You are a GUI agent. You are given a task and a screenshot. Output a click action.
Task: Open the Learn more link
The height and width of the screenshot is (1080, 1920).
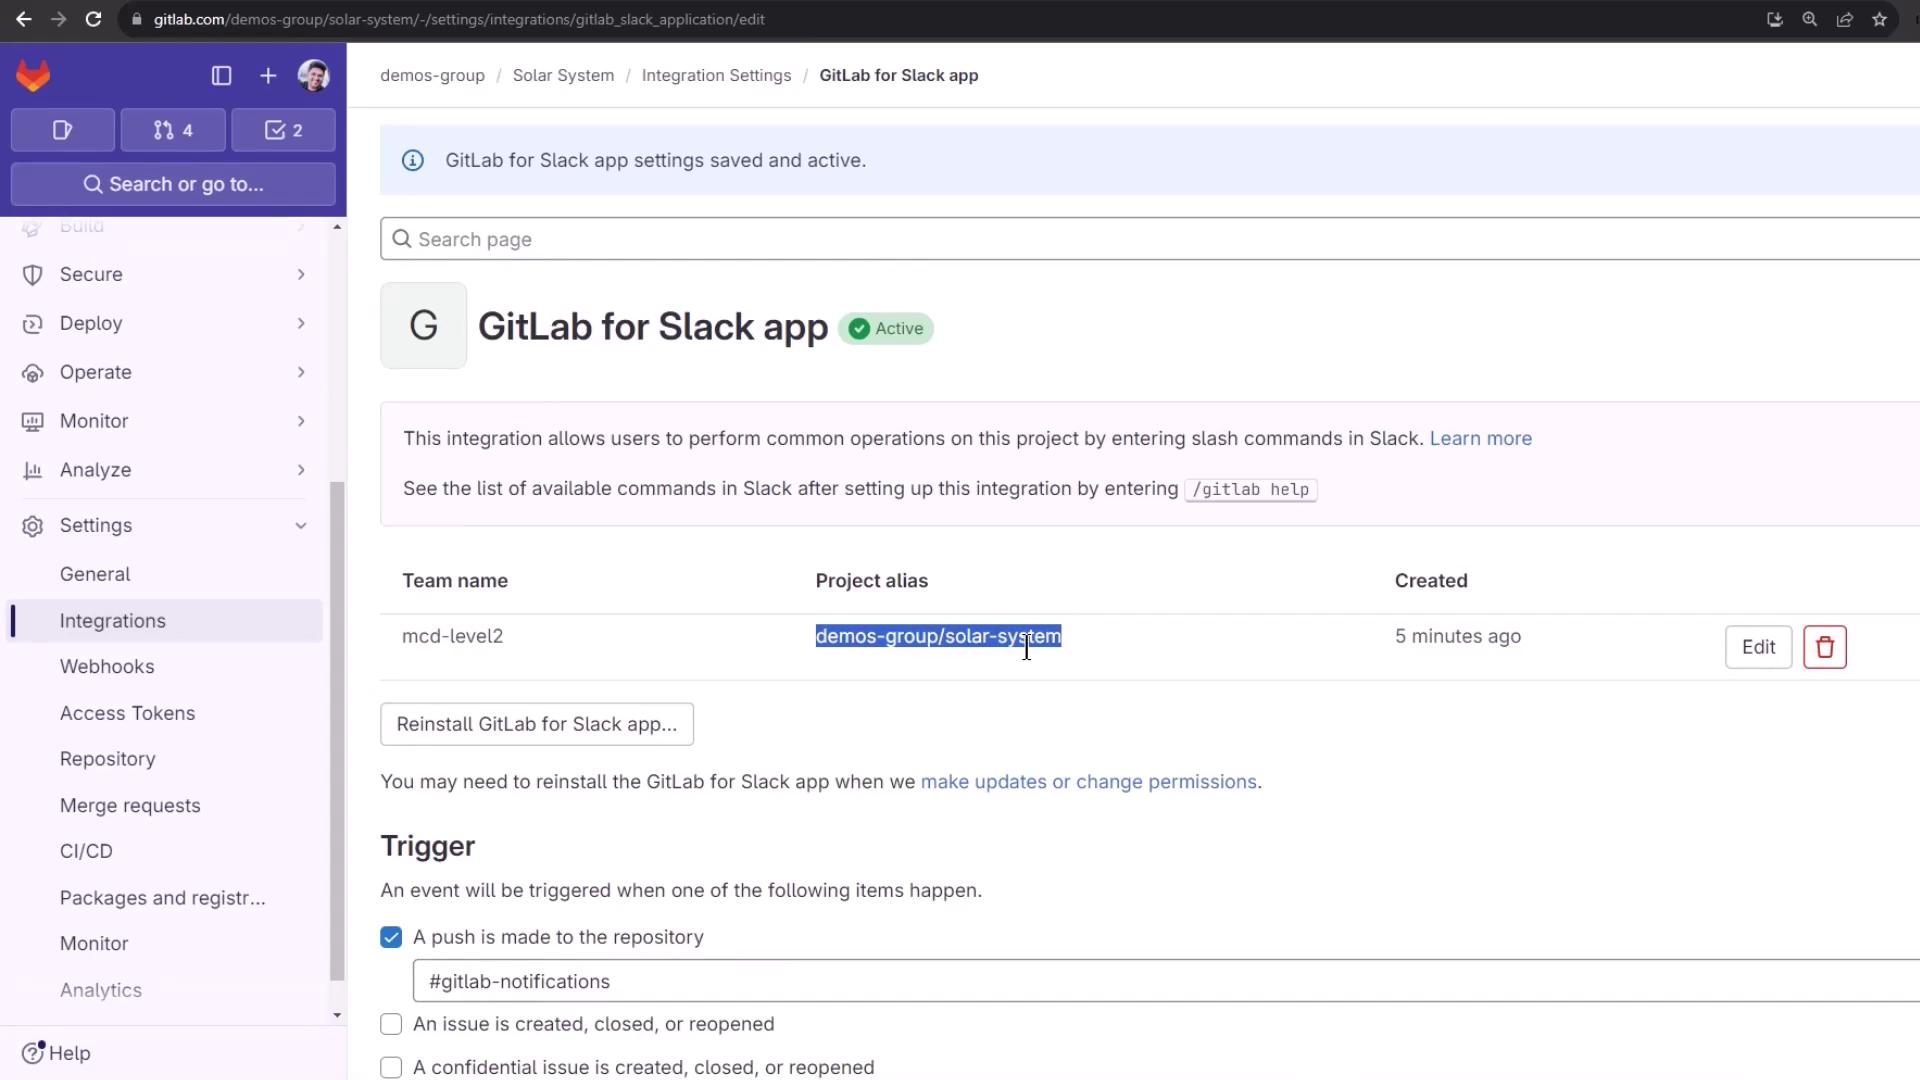point(1480,438)
